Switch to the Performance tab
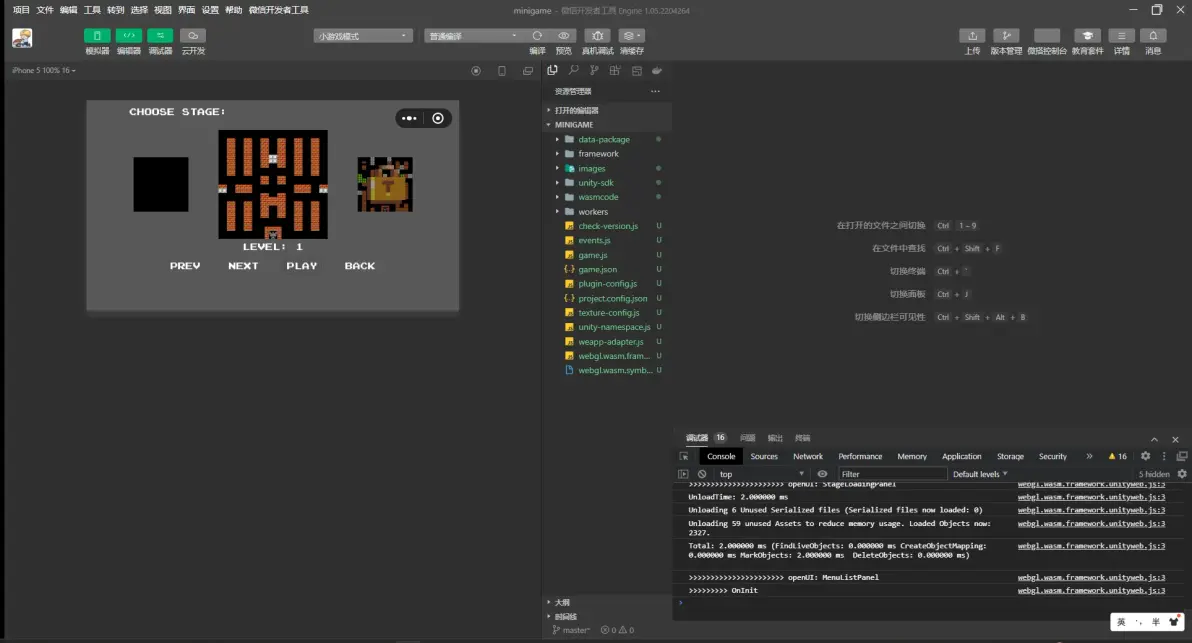Viewport: 1192px width, 643px height. (x=860, y=456)
